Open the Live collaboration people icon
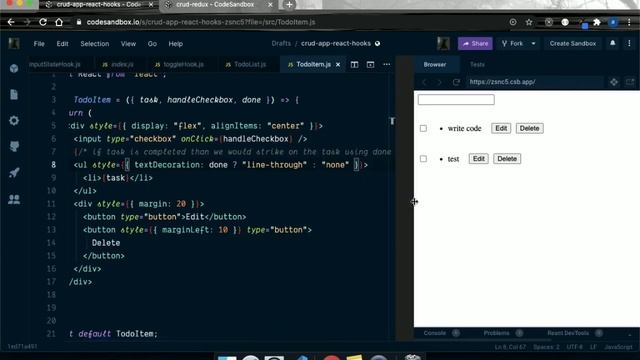This screenshot has width=640, height=360. [x=14, y=199]
